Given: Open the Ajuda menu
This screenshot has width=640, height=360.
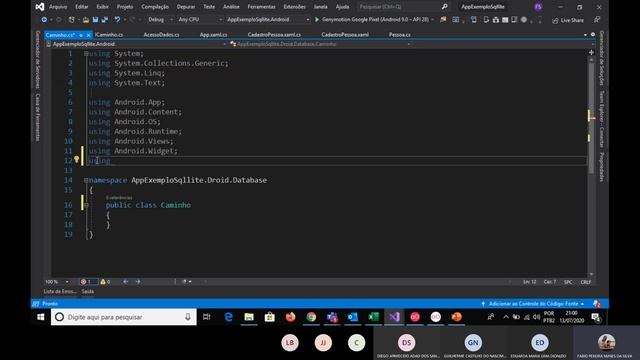Looking at the screenshot, I should [x=342, y=7].
